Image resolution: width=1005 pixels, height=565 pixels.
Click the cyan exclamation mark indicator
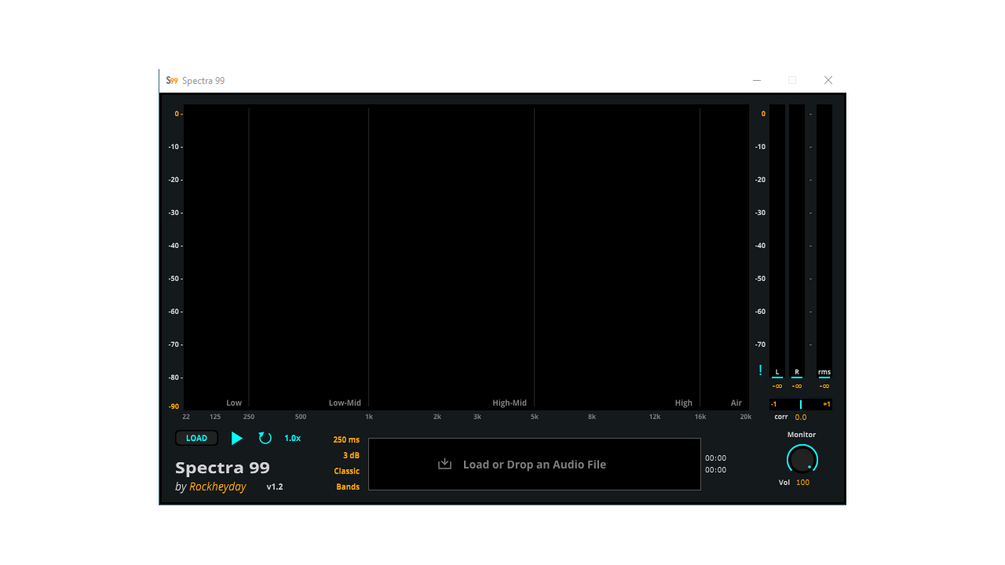760,370
